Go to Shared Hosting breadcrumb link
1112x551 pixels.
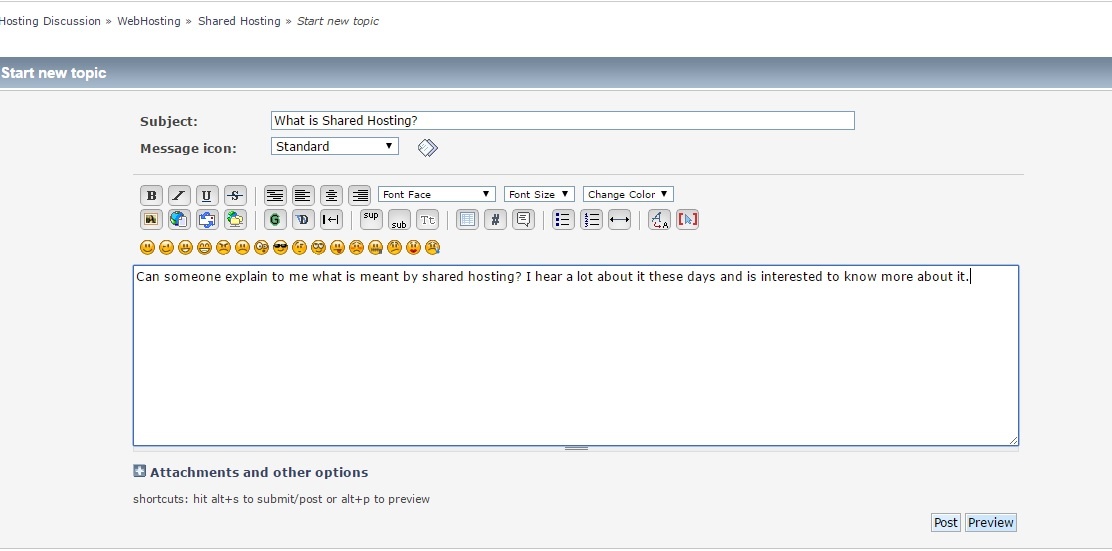(239, 21)
